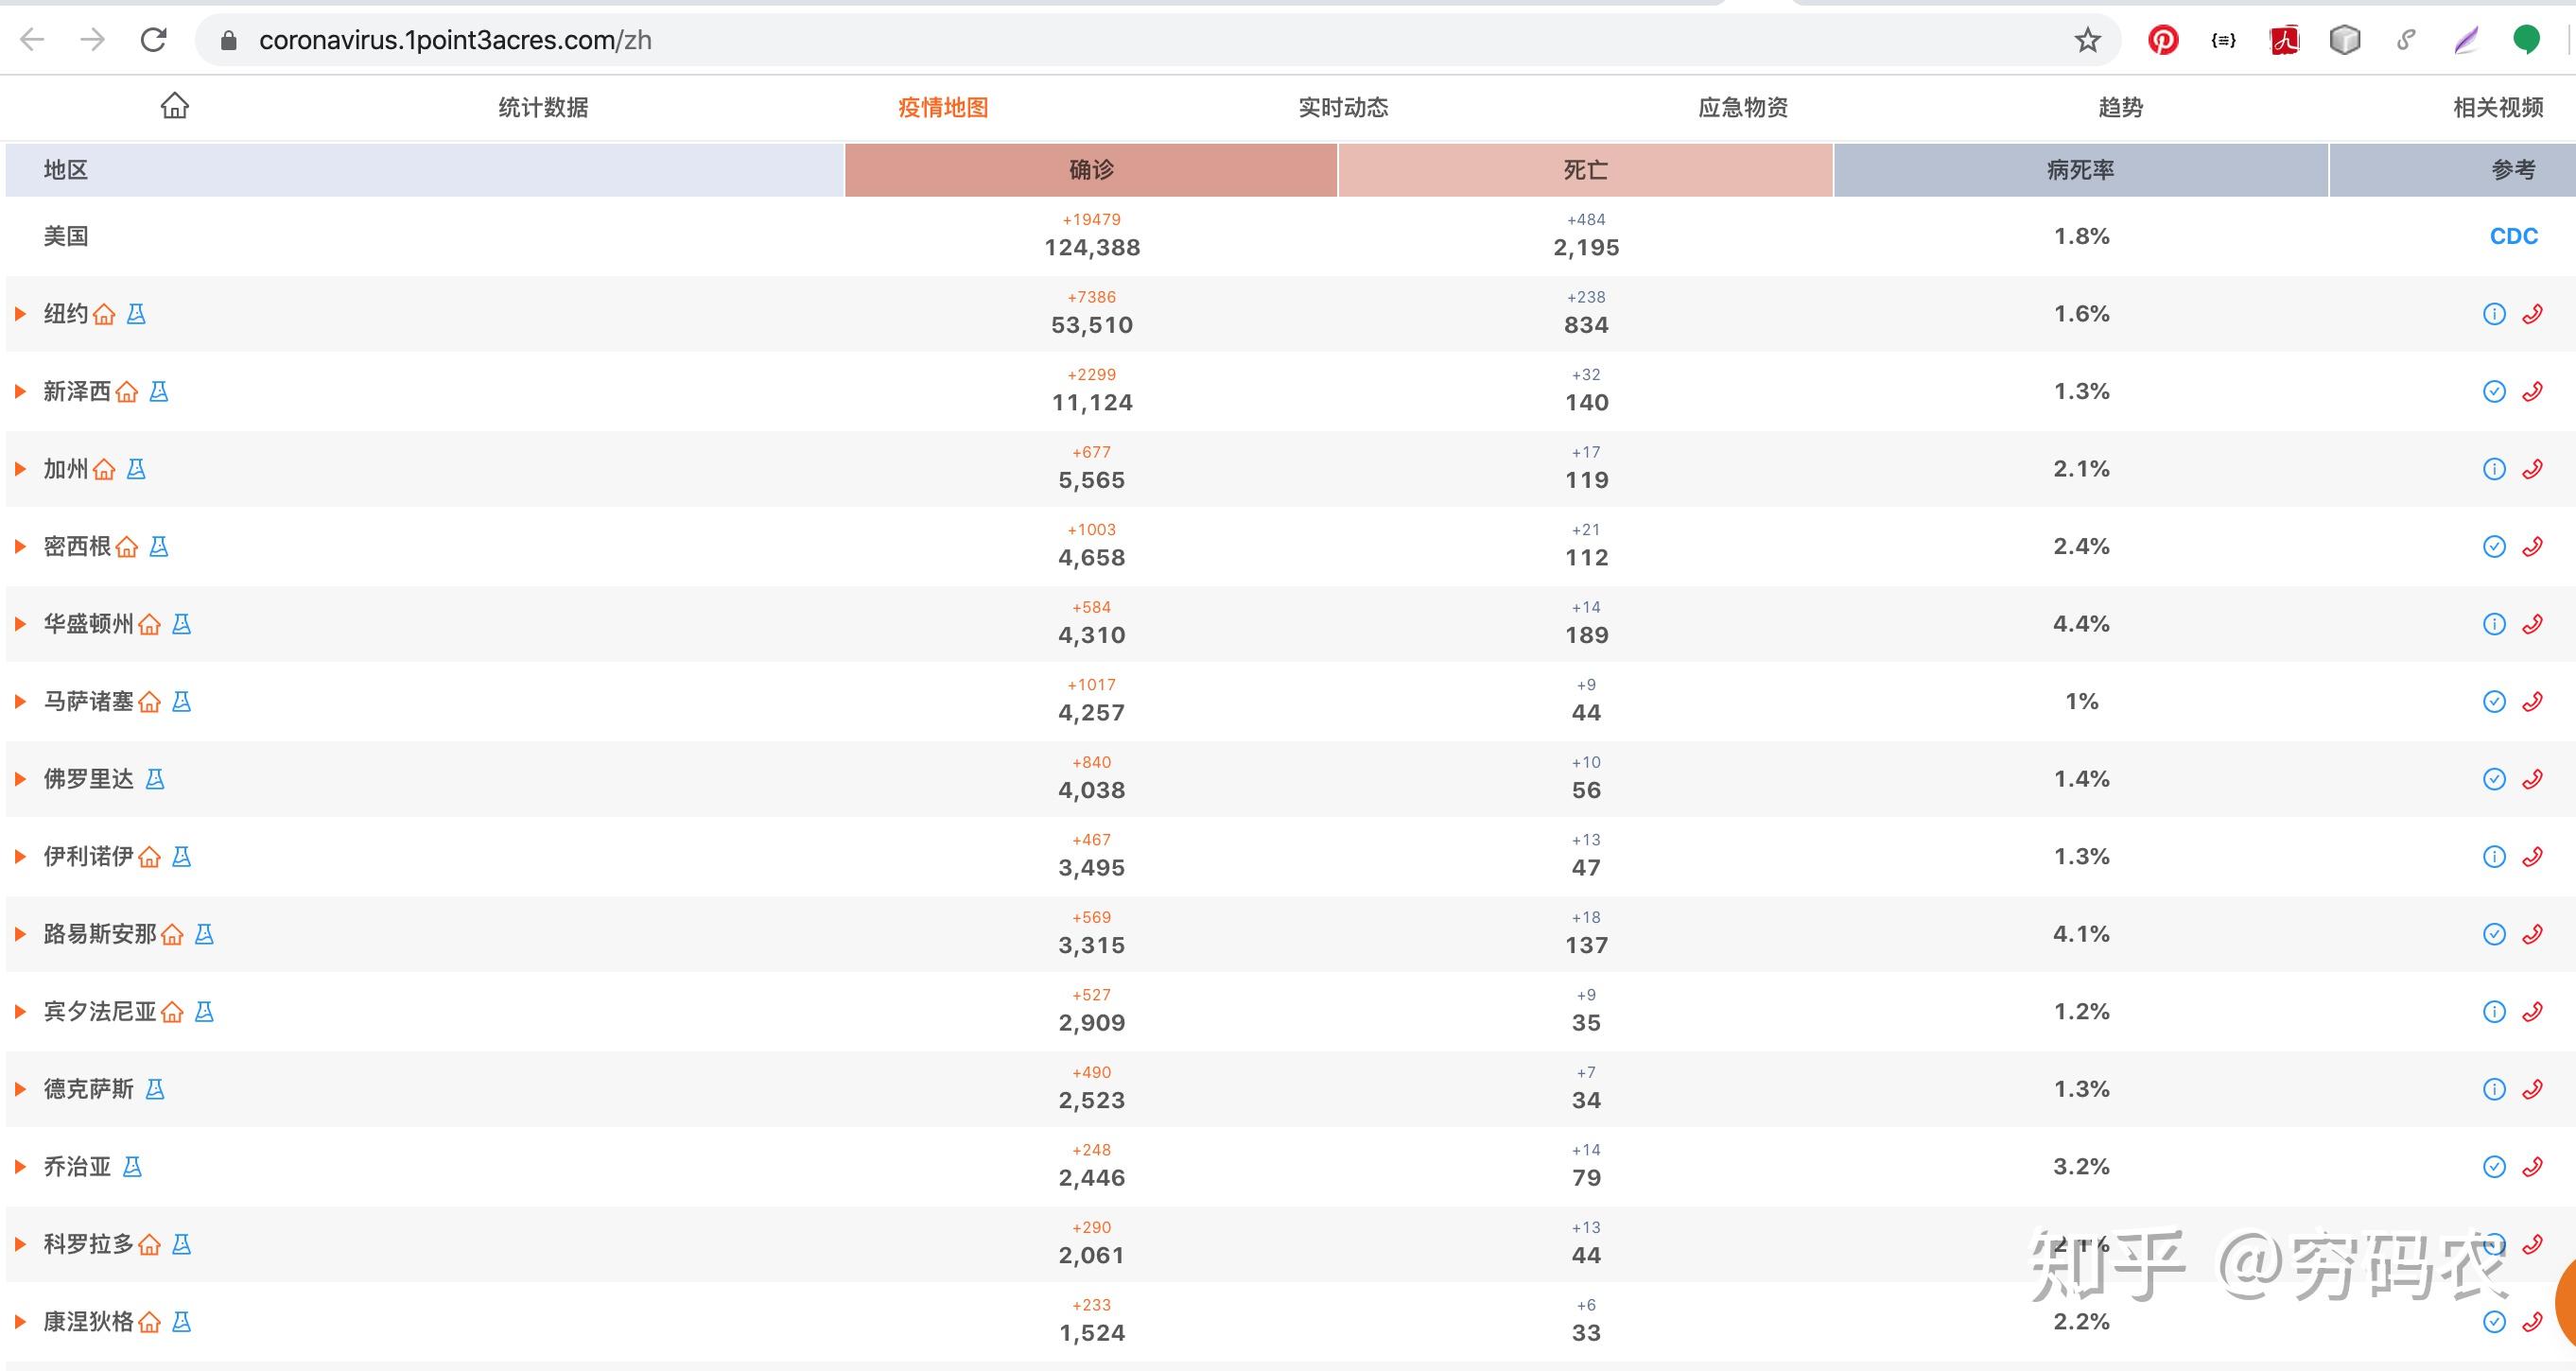Screen dimensions: 2576x1371
Task: Click the phone icon in the 华盛顿州 row
Action: coord(2532,624)
